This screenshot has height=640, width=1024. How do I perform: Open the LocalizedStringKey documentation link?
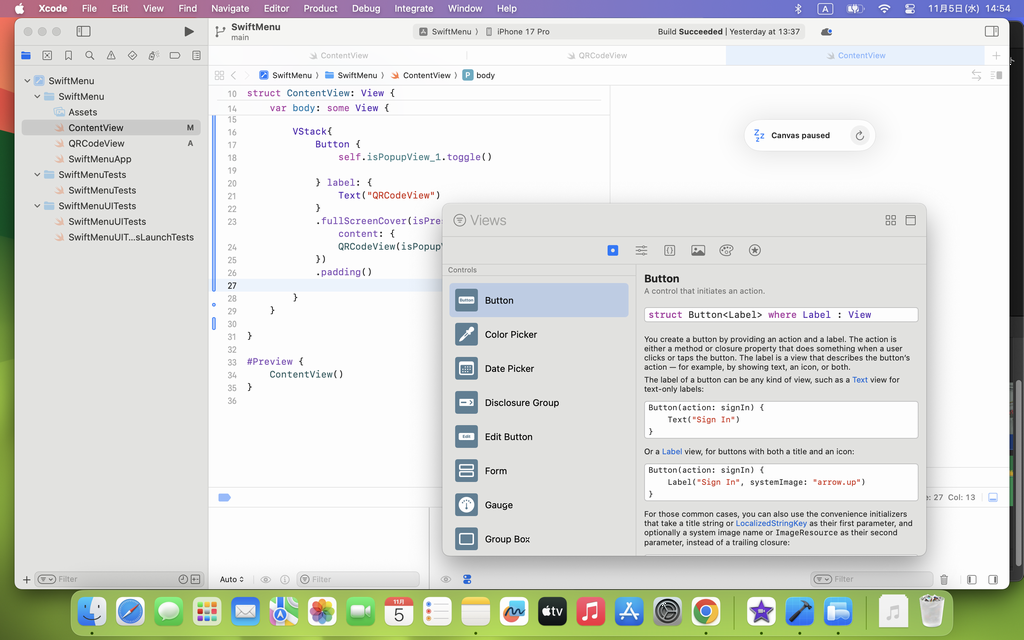click(773, 523)
